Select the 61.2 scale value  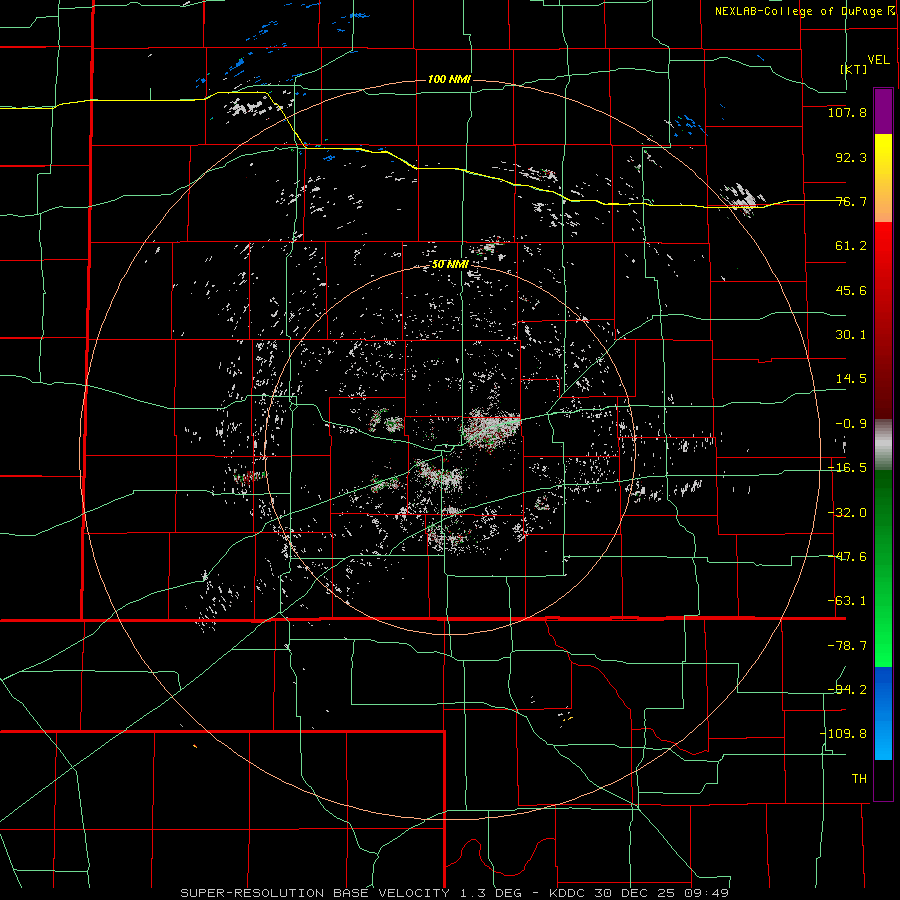click(x=851, y=246)
